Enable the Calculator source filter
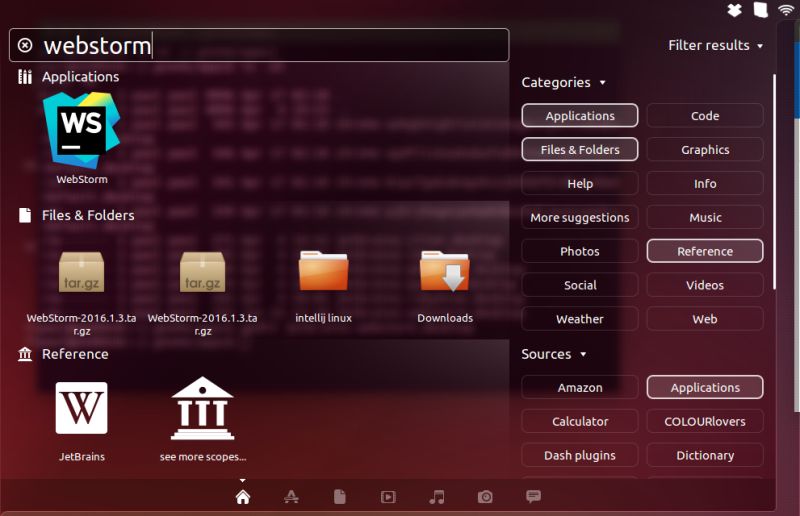Image resolution: width=800 pixels, height=516 pixels. click(x=580, y=421)
